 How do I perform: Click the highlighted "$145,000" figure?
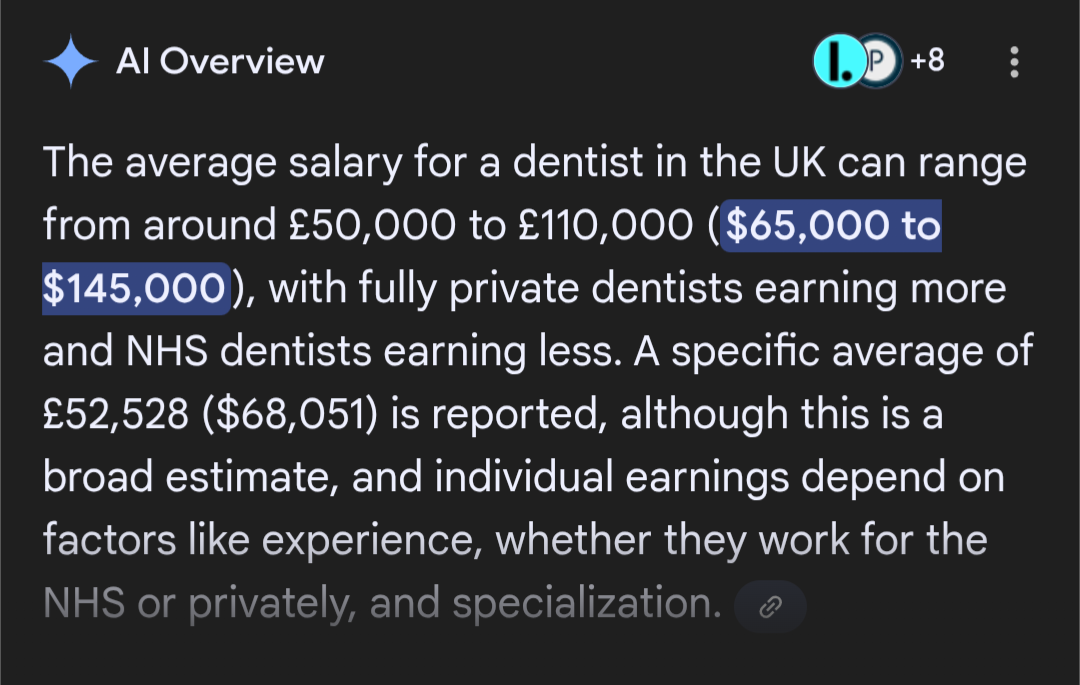tap(134, 289)
